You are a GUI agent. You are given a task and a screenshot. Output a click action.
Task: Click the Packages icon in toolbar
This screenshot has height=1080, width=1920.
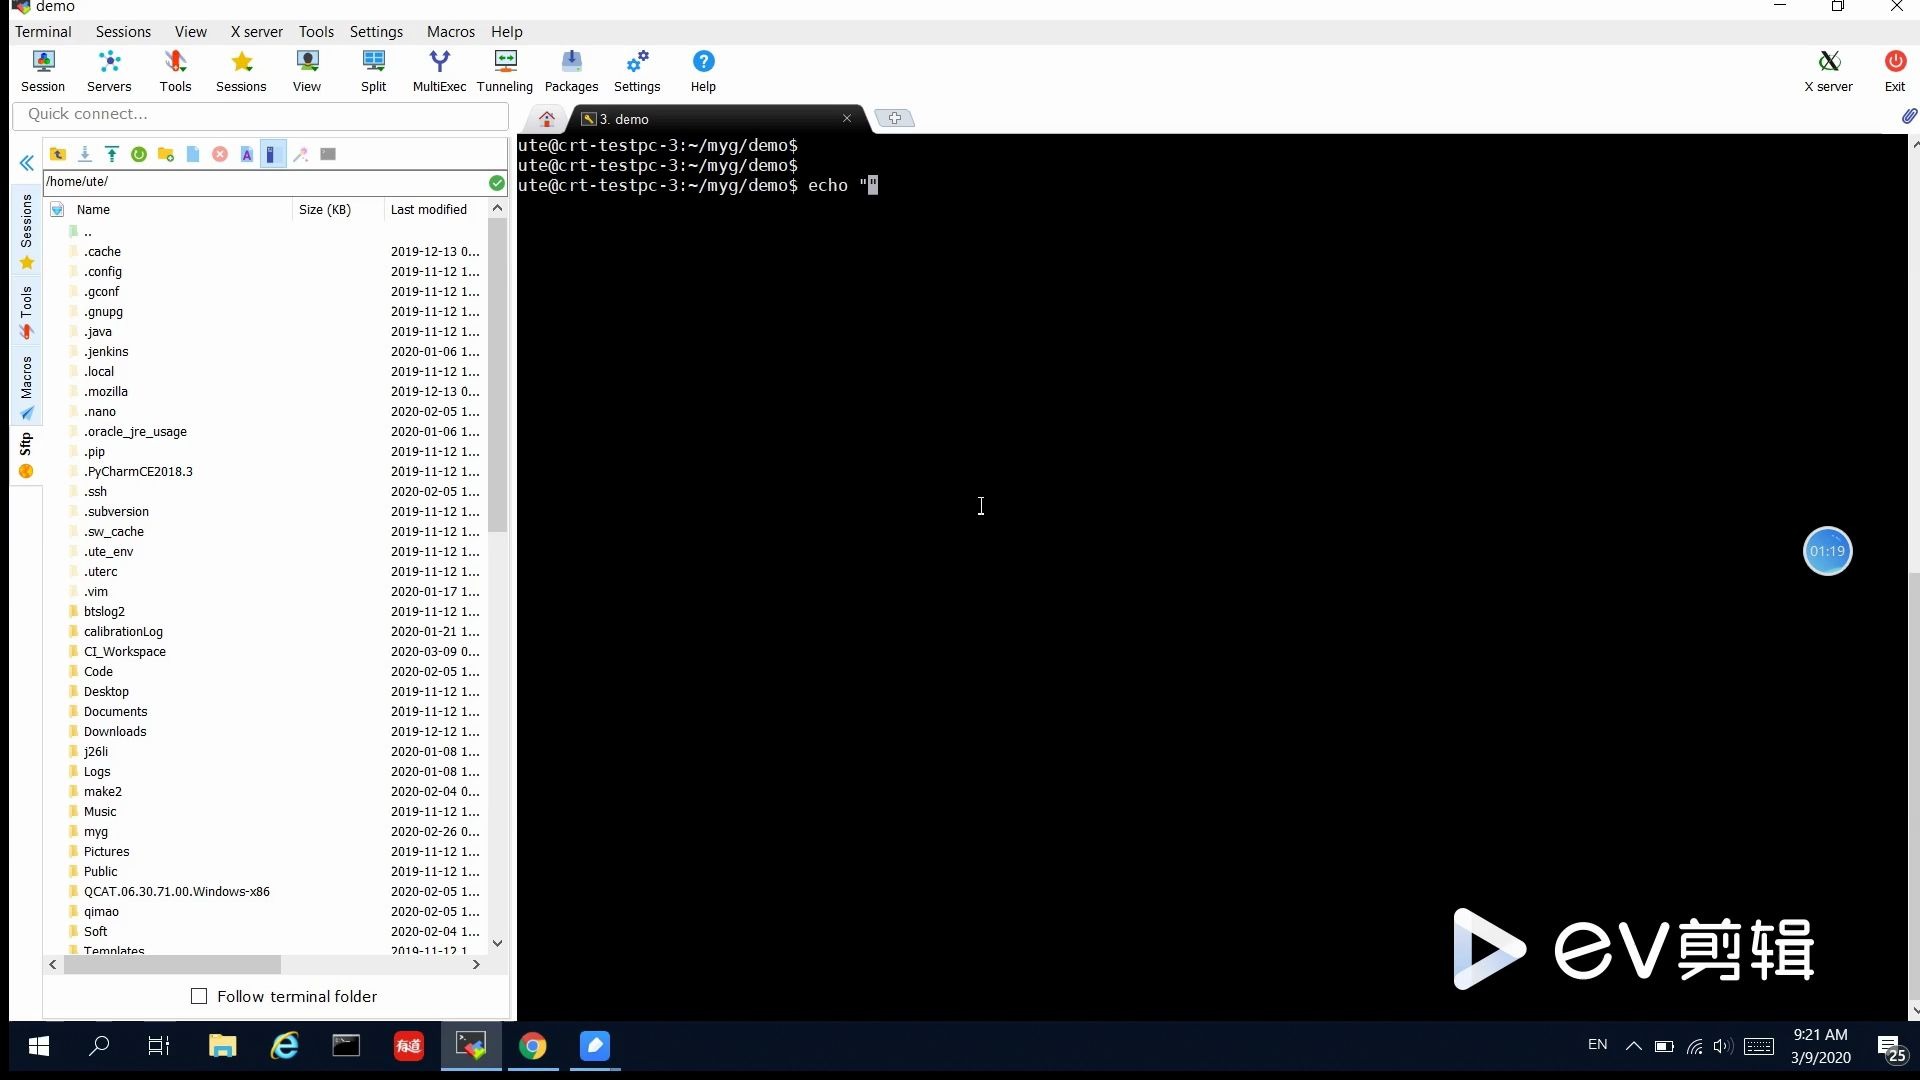tap(572, 71)
